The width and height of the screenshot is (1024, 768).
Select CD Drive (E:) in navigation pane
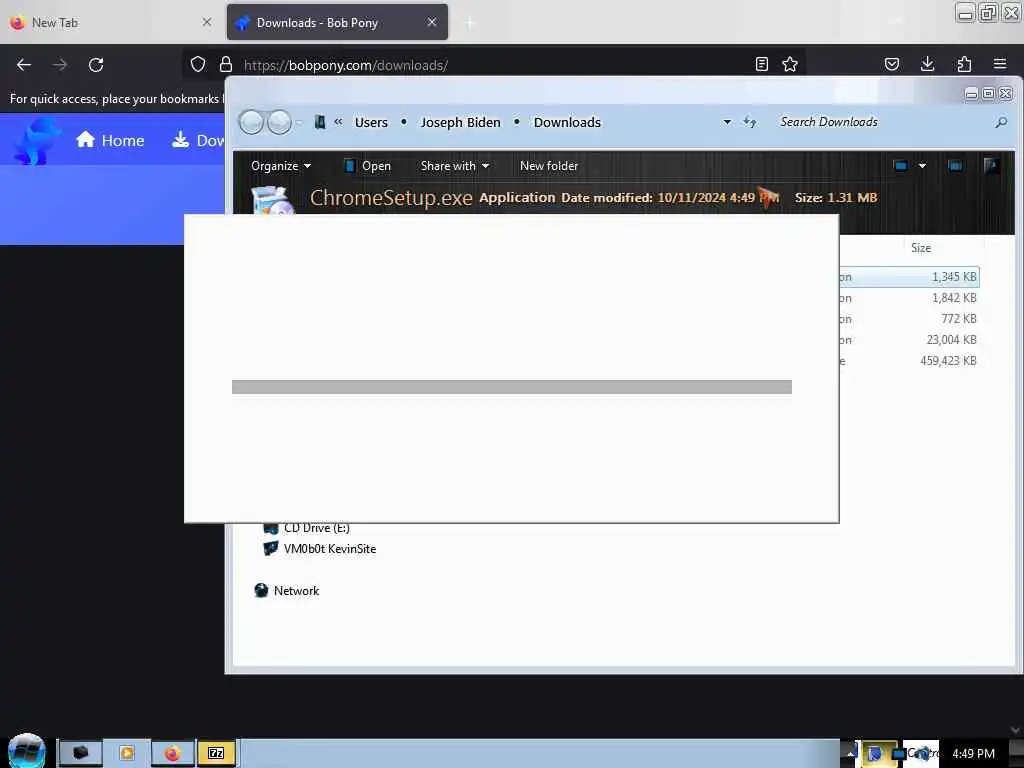307,528
